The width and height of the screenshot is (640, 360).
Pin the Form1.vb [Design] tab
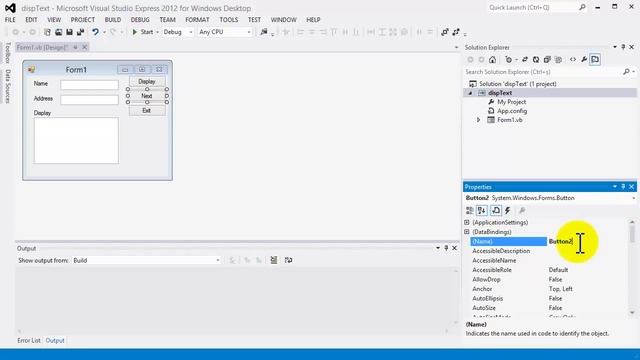pos(75,47)
